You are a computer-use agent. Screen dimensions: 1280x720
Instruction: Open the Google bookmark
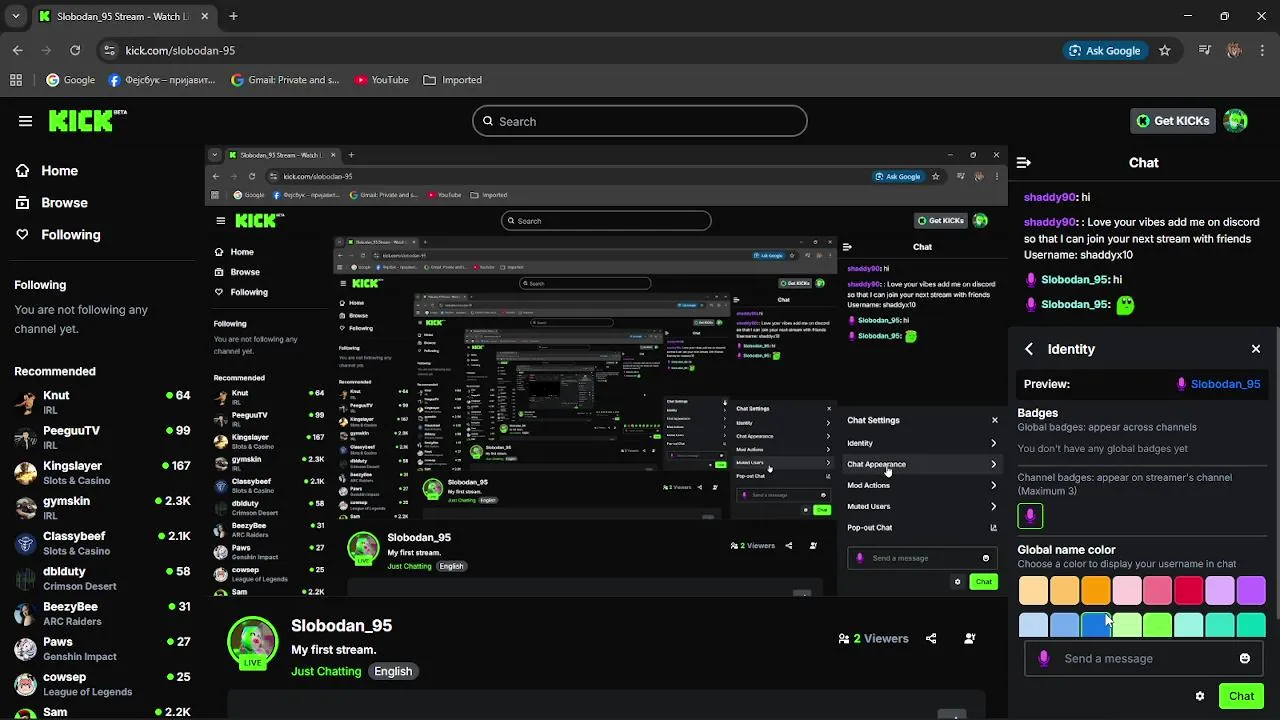click(70, 80)
